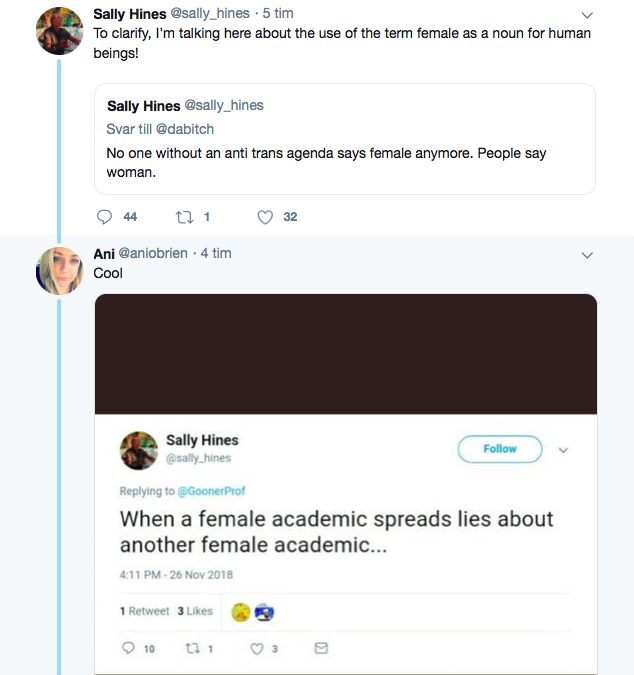Open Ani's profile picture
This screenshot has height=675, width=634.
tap(59, 271)
